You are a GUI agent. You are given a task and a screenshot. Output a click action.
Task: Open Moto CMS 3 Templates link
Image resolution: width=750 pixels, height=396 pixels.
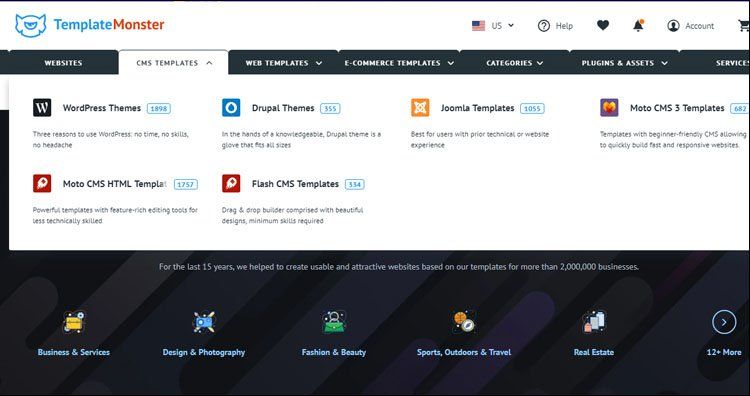tap(677, 108)
